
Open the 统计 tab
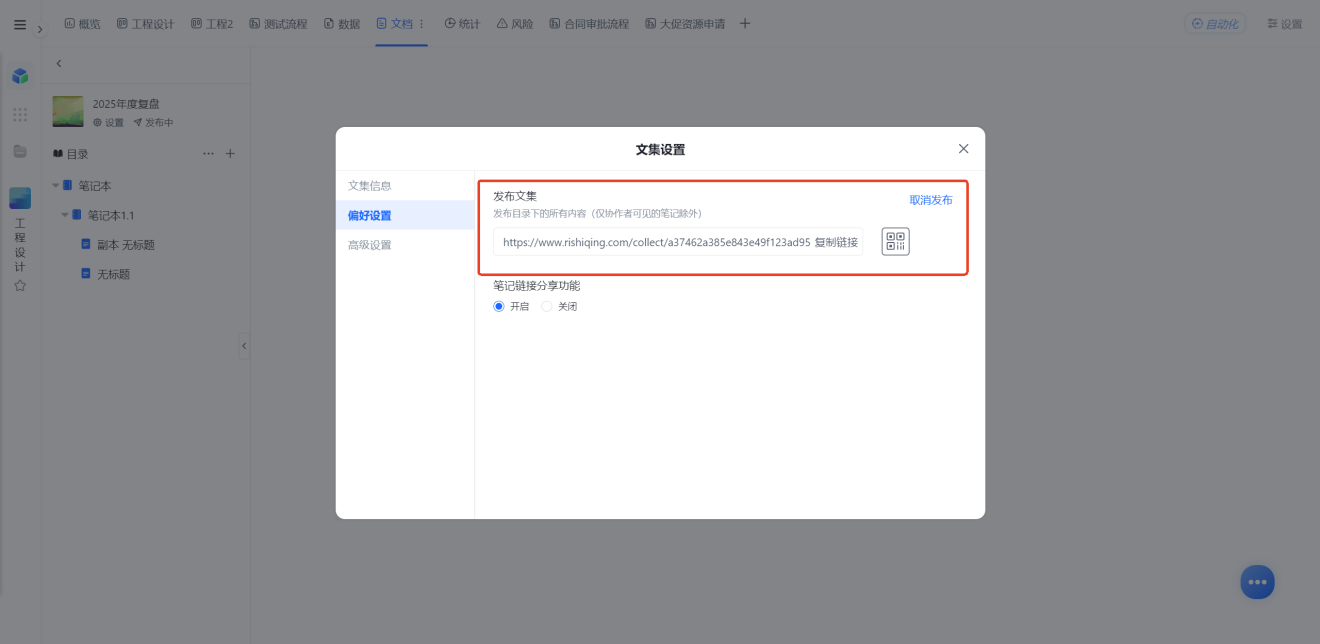462,23
